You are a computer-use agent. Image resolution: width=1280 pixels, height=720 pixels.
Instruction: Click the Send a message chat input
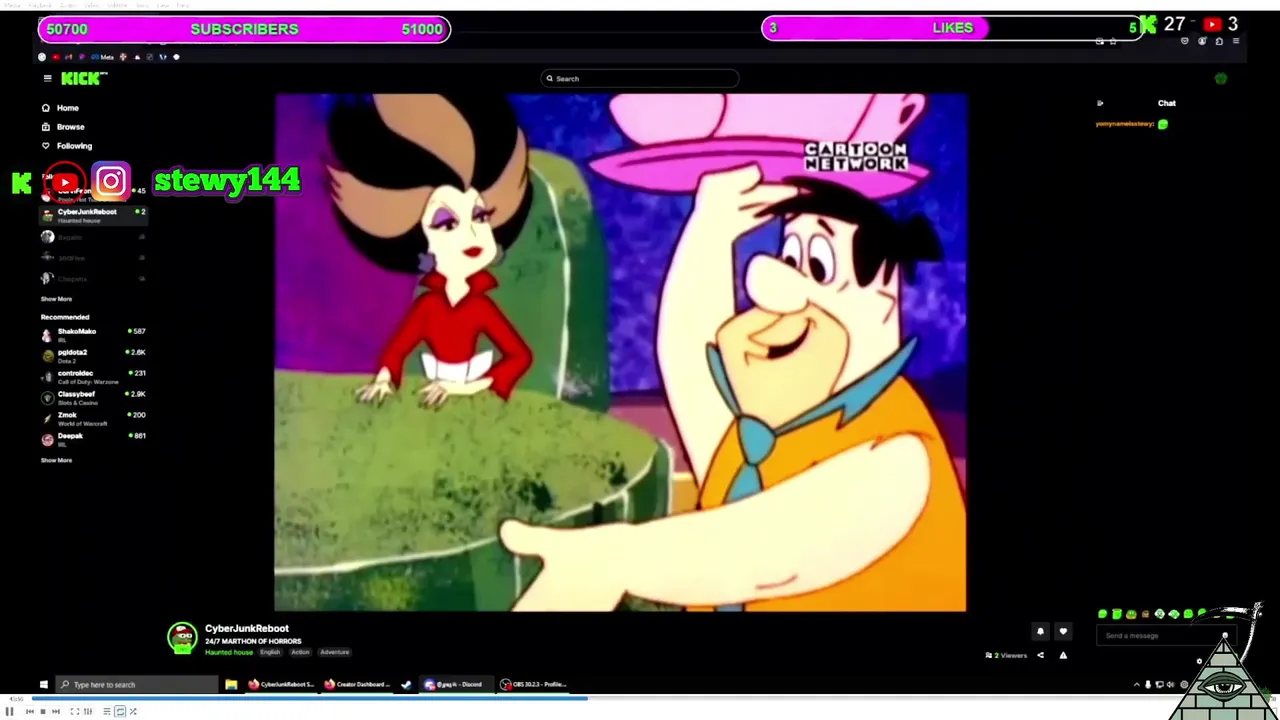1166,635
